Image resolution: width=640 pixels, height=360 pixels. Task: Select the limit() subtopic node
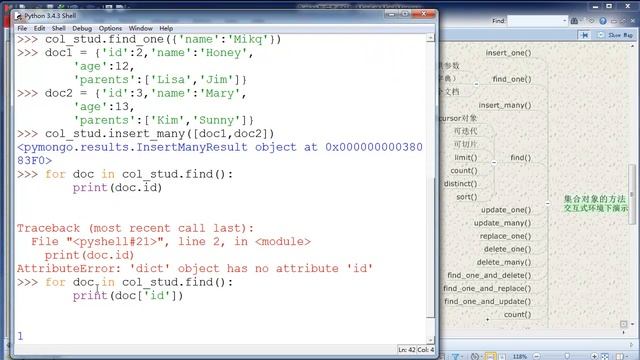466,157
